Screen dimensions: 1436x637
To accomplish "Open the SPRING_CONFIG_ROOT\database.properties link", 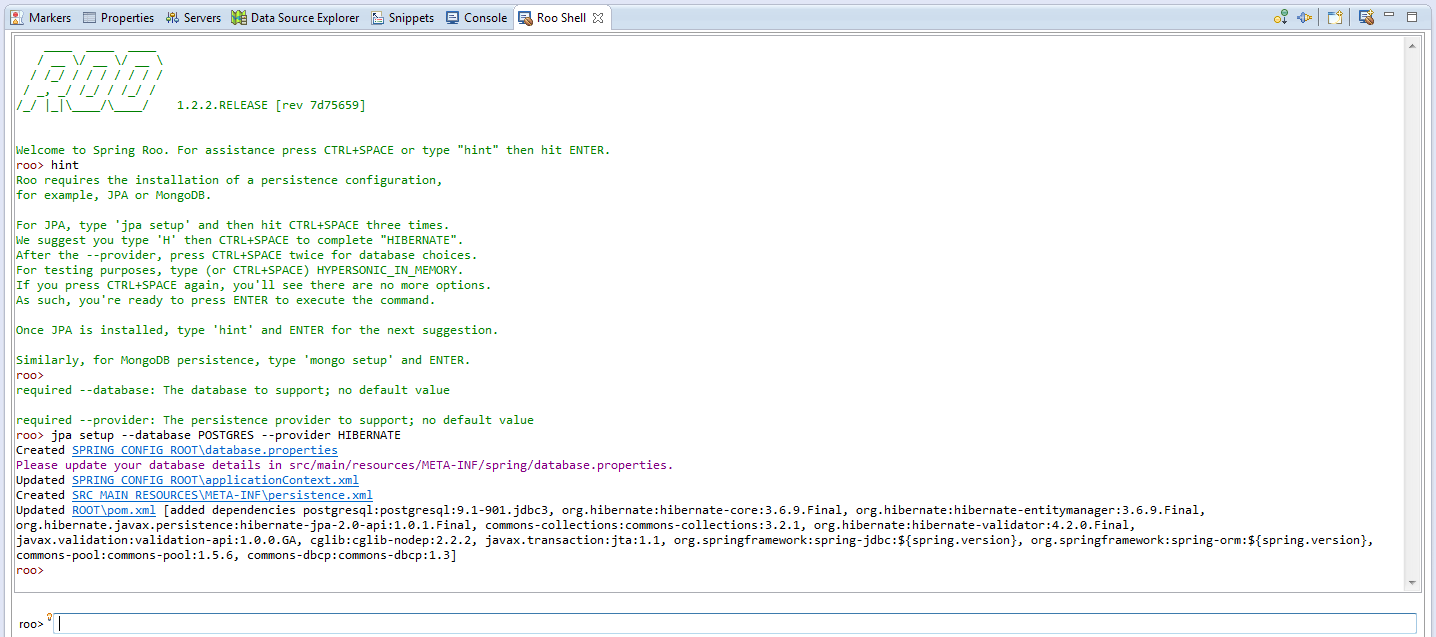I will tap(204, 450).
